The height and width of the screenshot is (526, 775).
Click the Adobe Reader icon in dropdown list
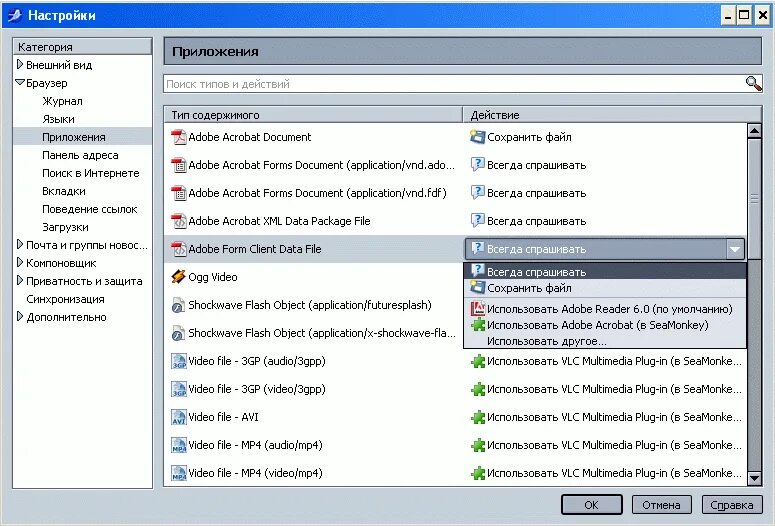tap(477, 308)
